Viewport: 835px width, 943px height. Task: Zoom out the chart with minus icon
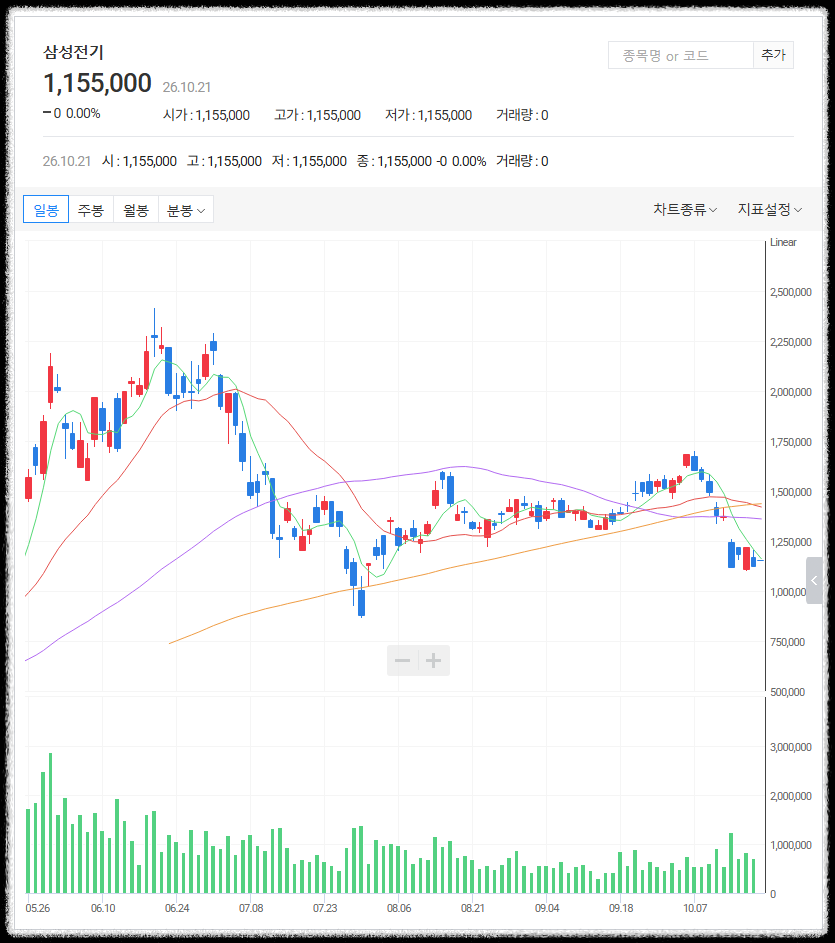pyautogui.click(x=402, y=660)
